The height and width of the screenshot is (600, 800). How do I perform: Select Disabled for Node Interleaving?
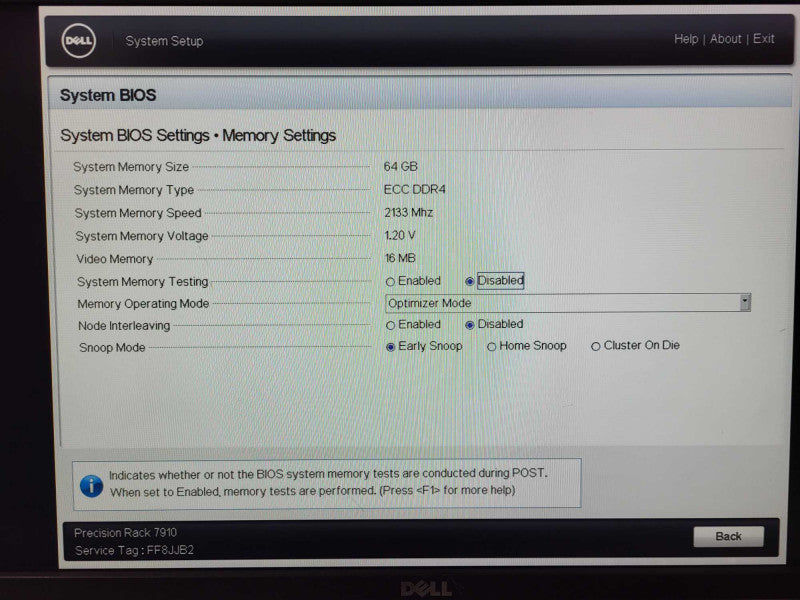469,324
